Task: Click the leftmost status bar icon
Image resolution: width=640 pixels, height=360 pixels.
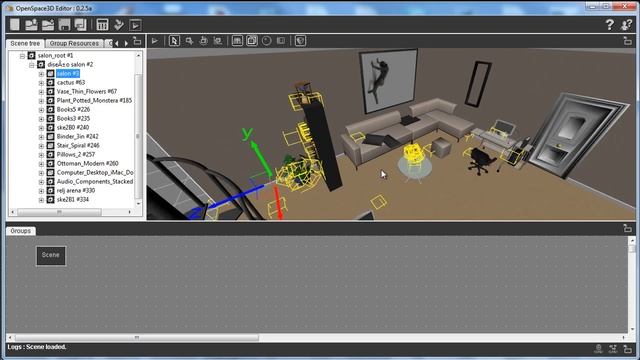Action: point(598,349)
